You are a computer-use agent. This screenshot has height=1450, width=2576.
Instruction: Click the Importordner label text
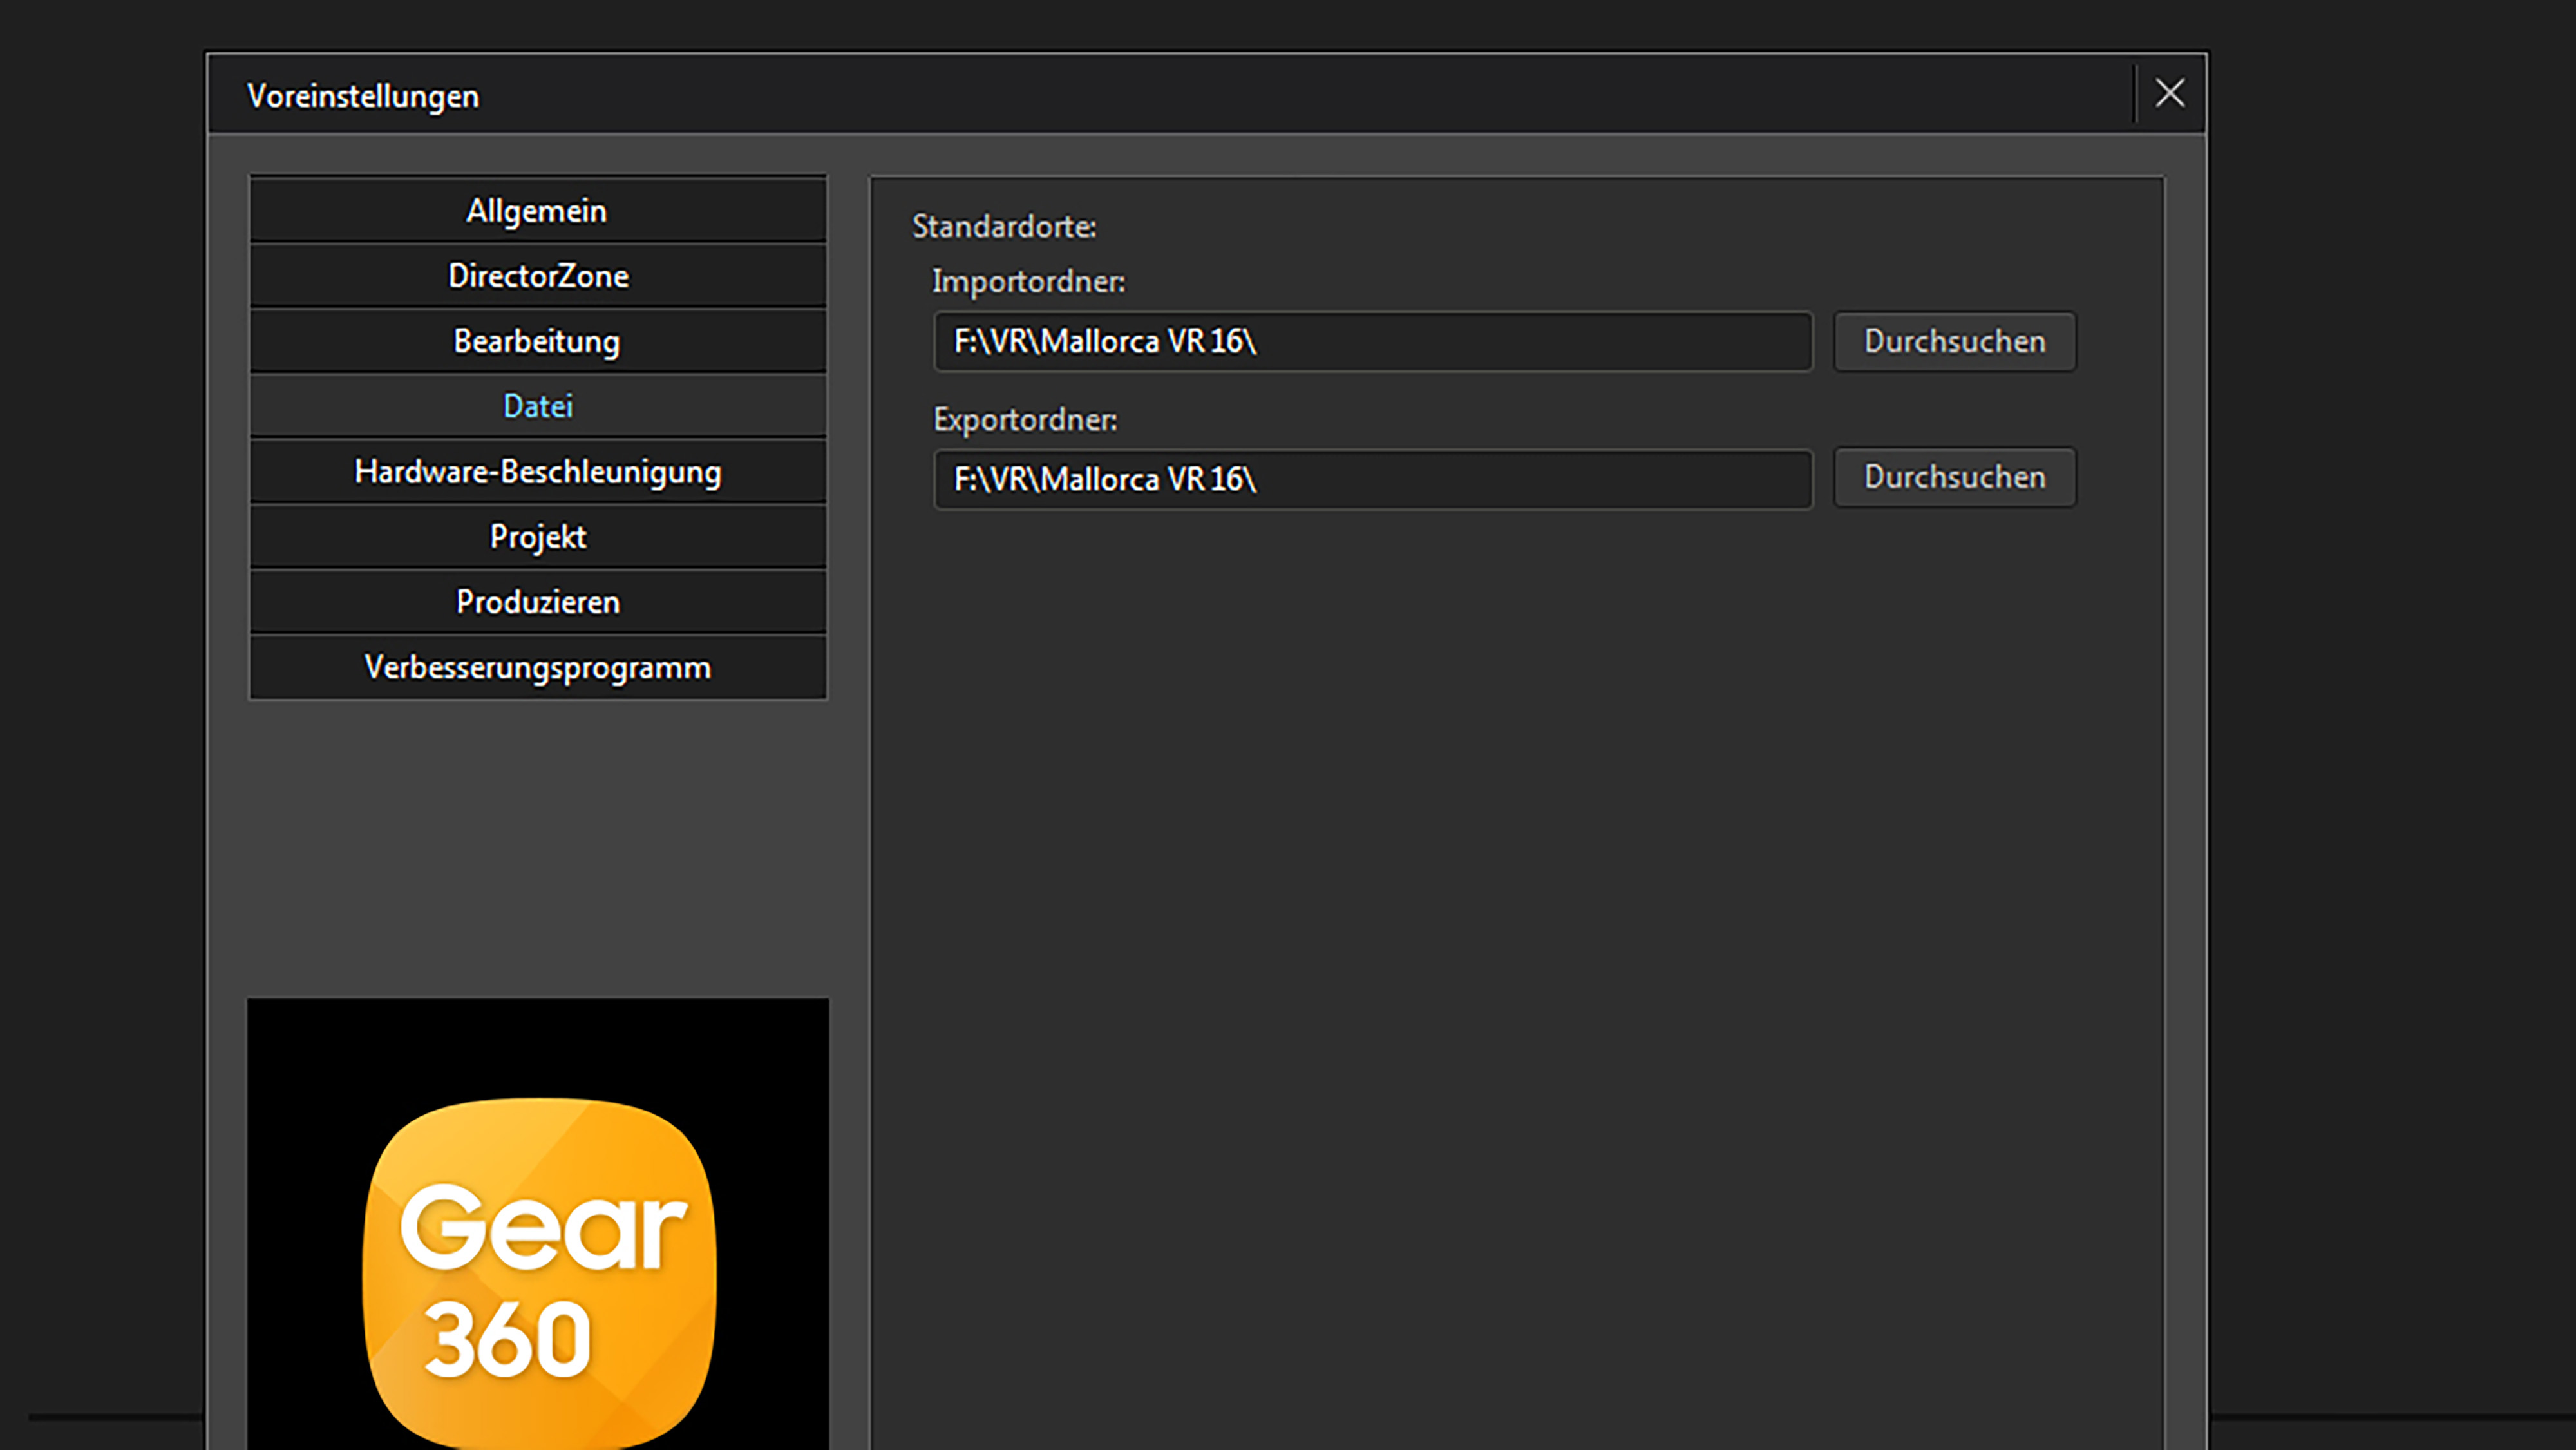1028,282
